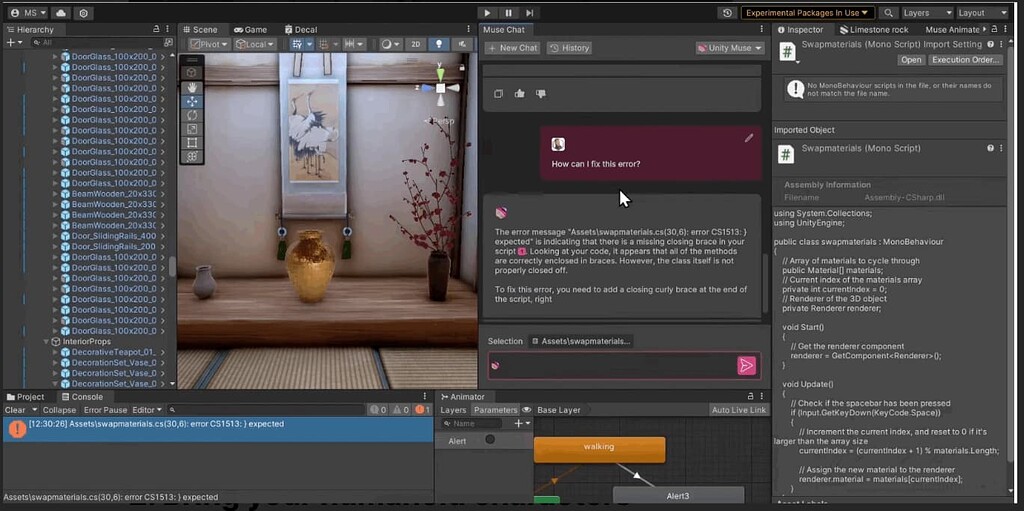Click the citation marker in Muse response

(521, 251)
